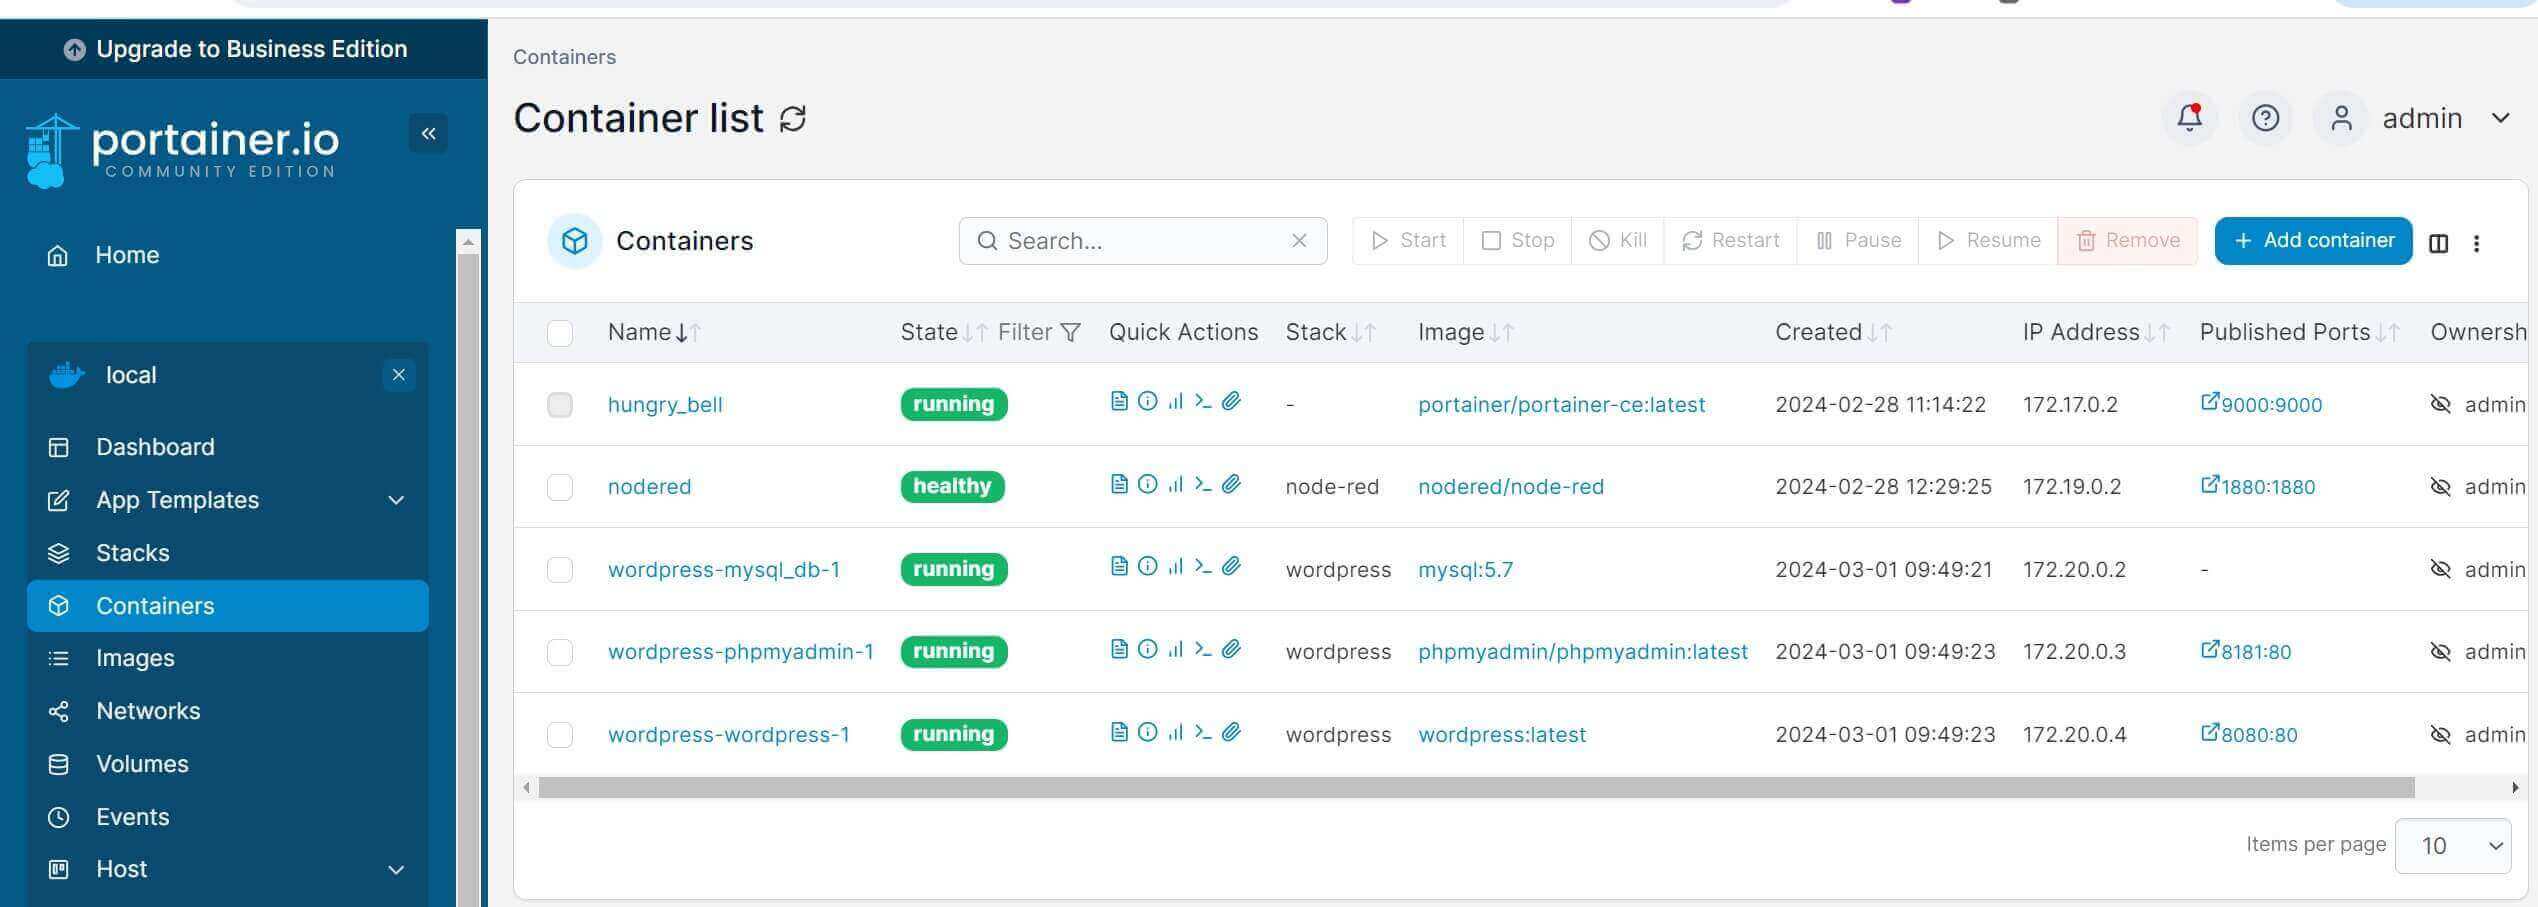Image resolution: width=2538 pixels, height=907 pixels.
Task: Open published port 1880:1880 link
Action: (2258, 486)
